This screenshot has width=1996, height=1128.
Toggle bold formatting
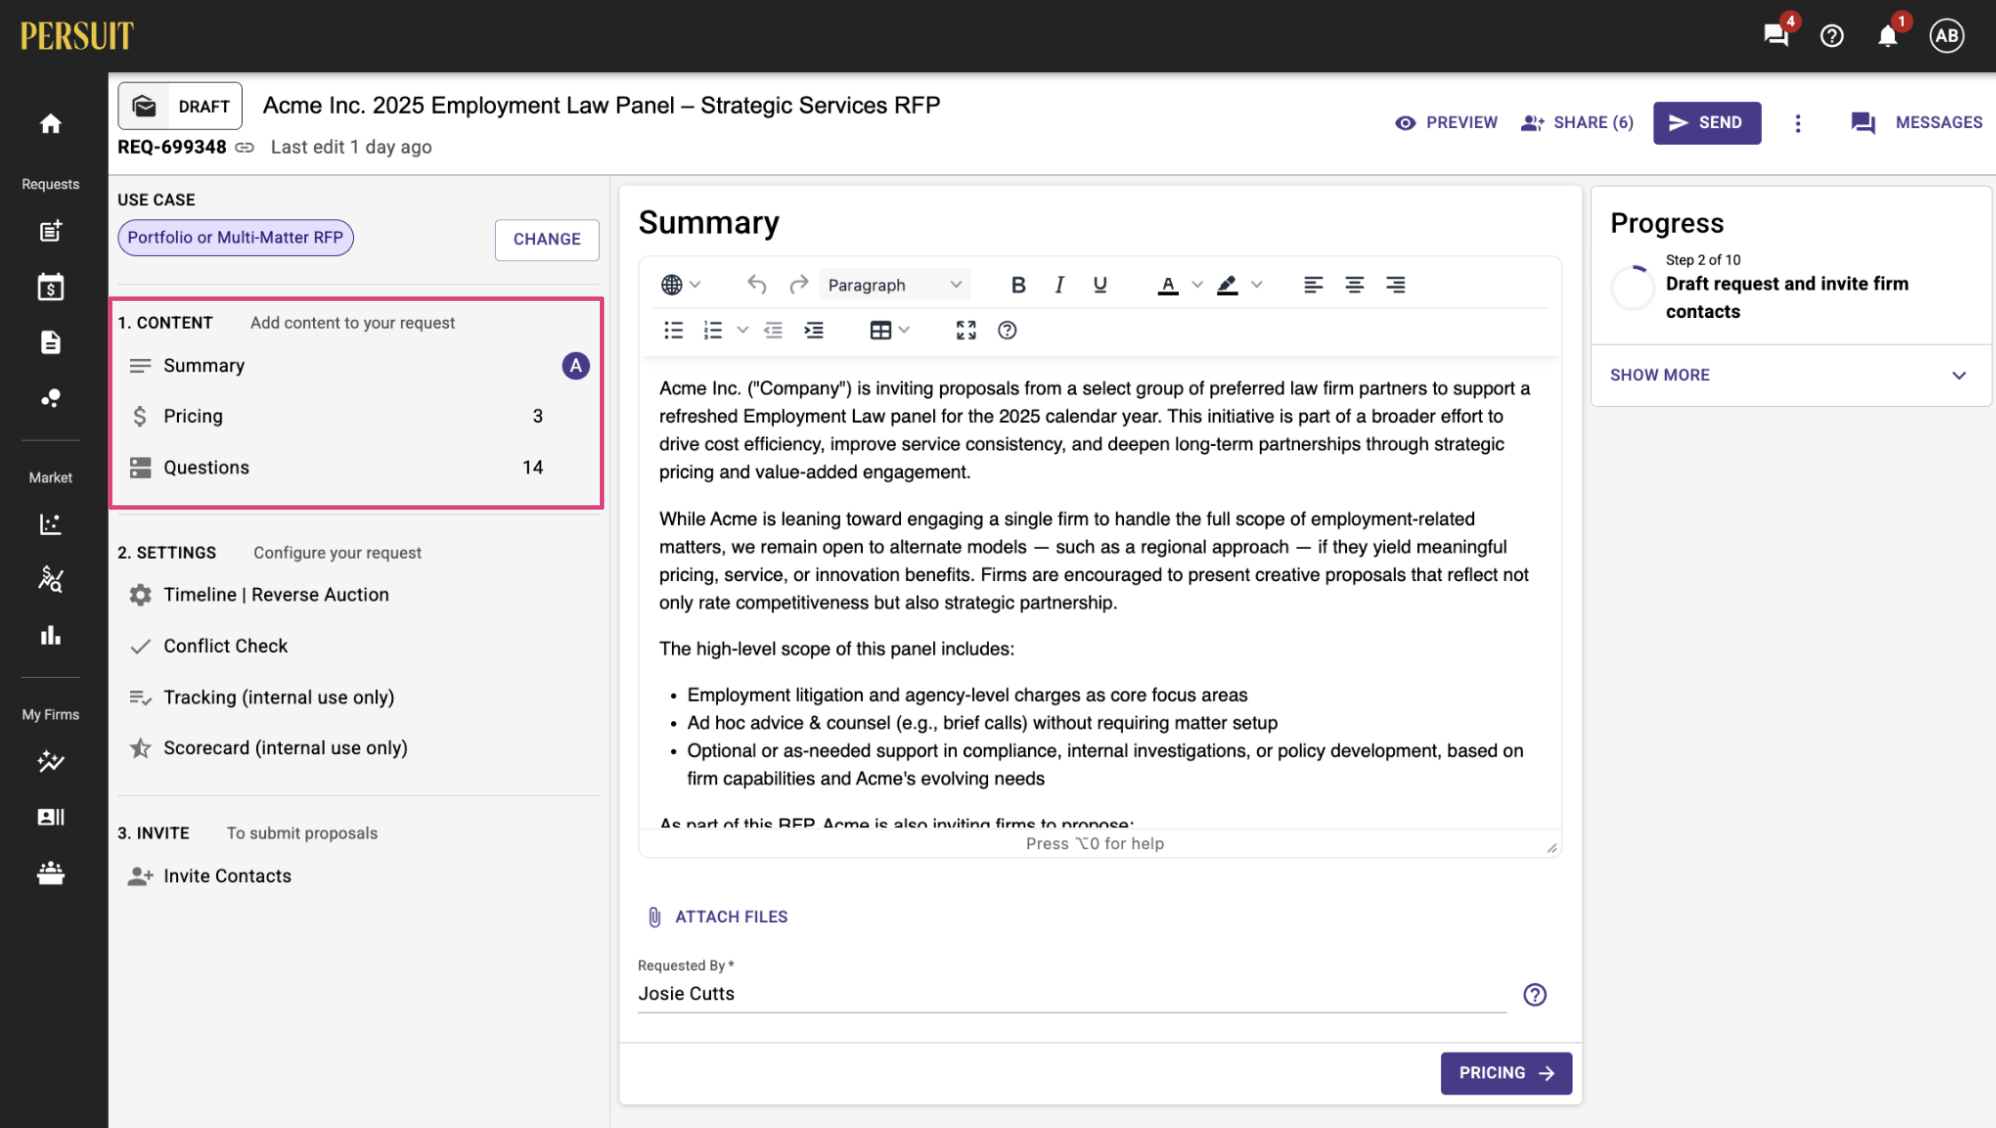[1018, 285]
